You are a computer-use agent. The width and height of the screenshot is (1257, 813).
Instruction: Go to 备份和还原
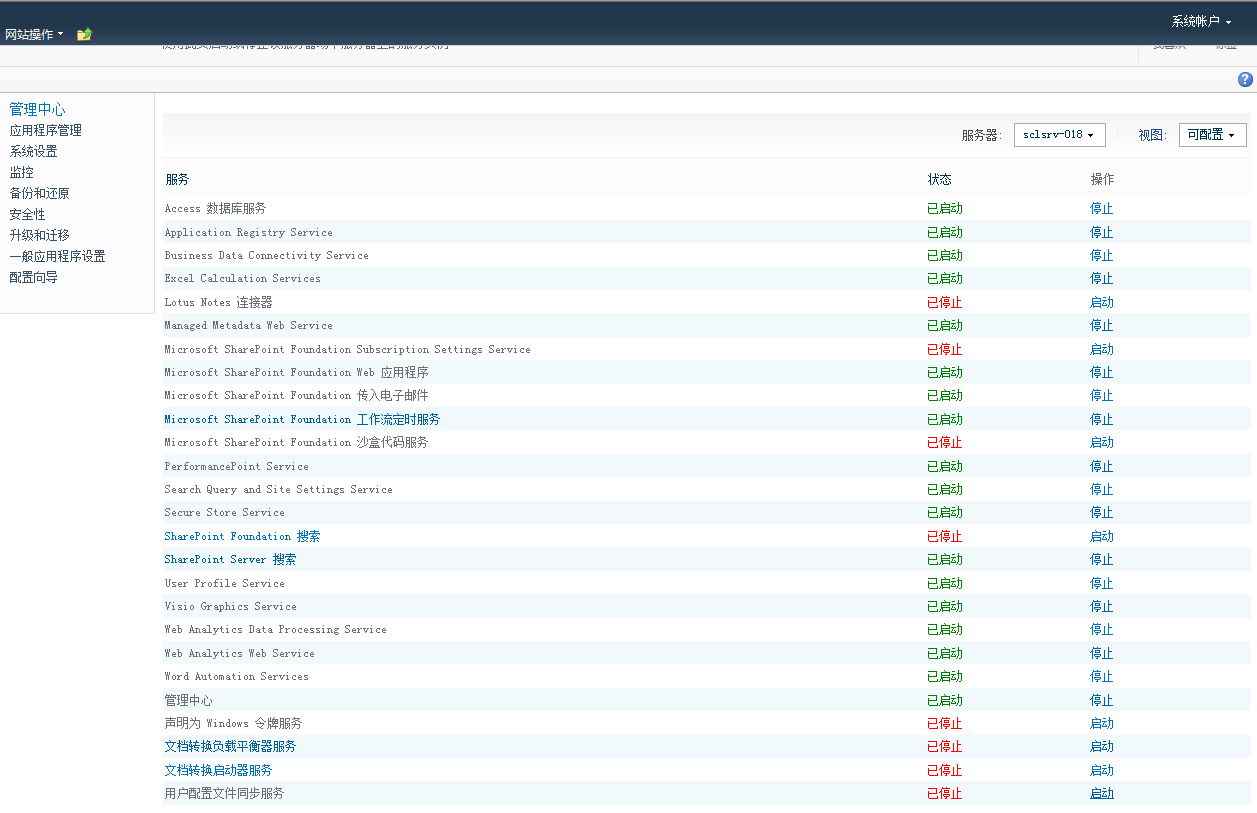point(39,193)
